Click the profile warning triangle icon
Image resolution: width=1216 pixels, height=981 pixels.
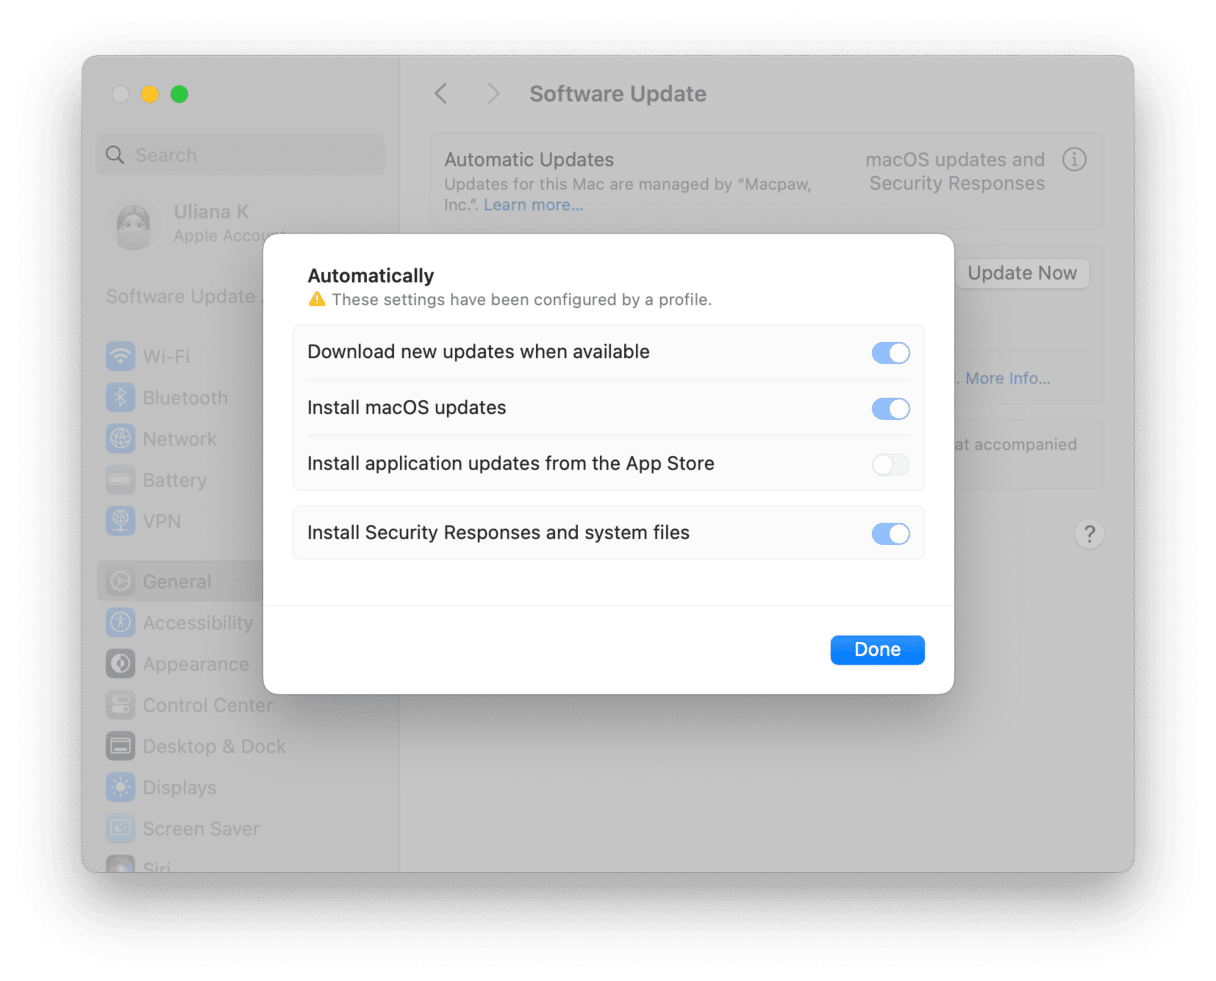(317, 299)
